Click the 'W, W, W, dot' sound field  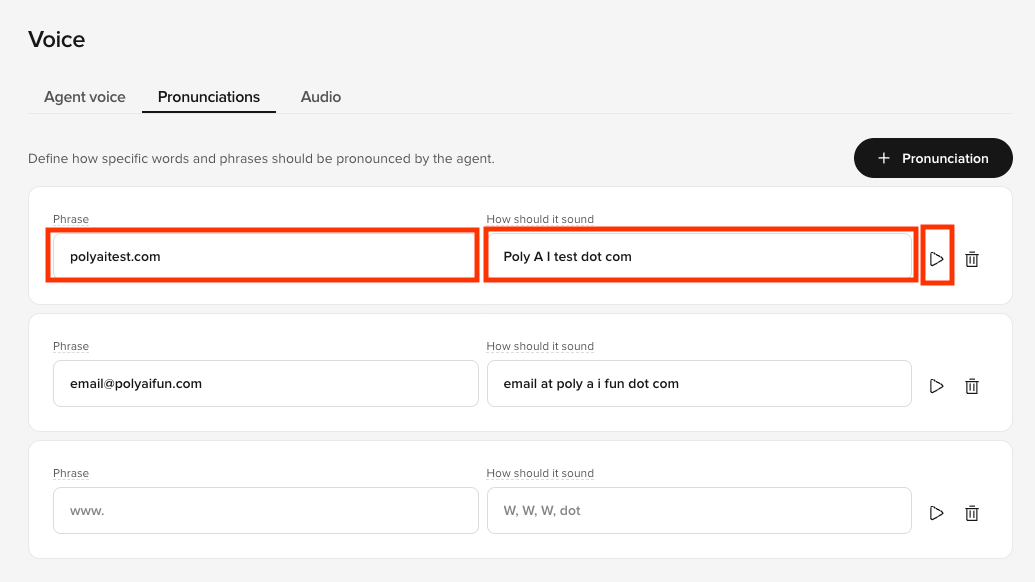pyautogui.click(x=699, y=510)
